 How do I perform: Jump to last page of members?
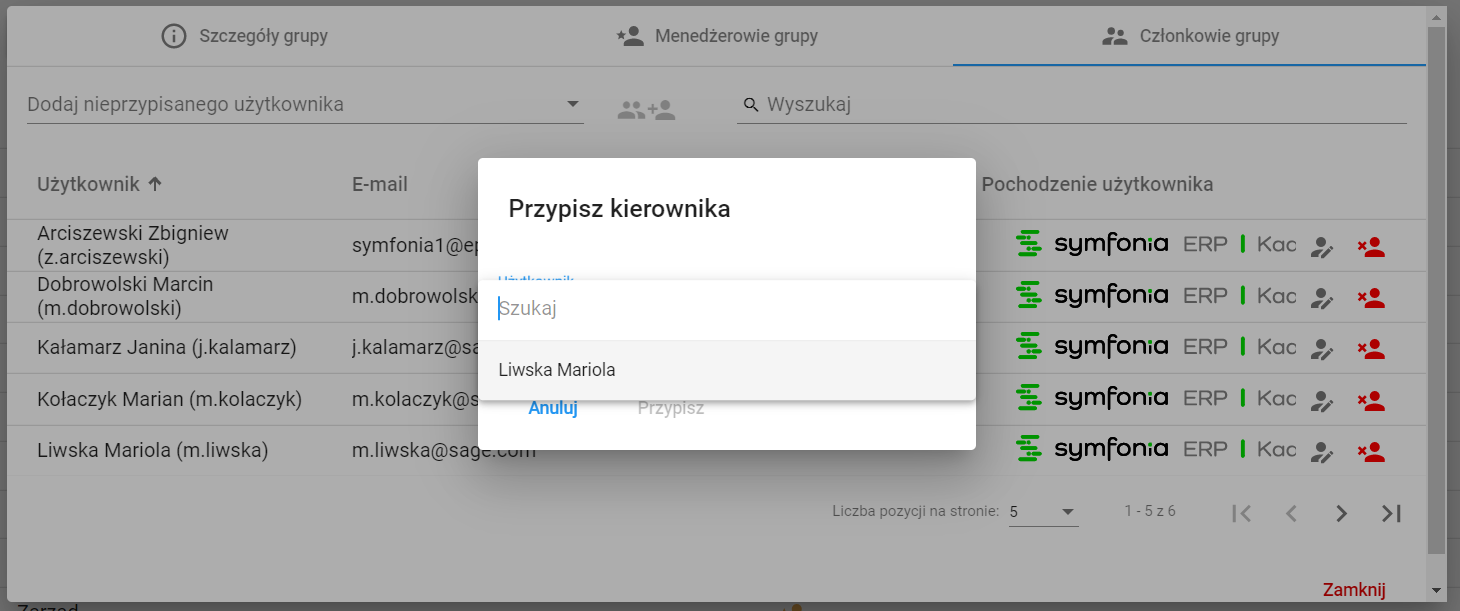(1391, 513)
